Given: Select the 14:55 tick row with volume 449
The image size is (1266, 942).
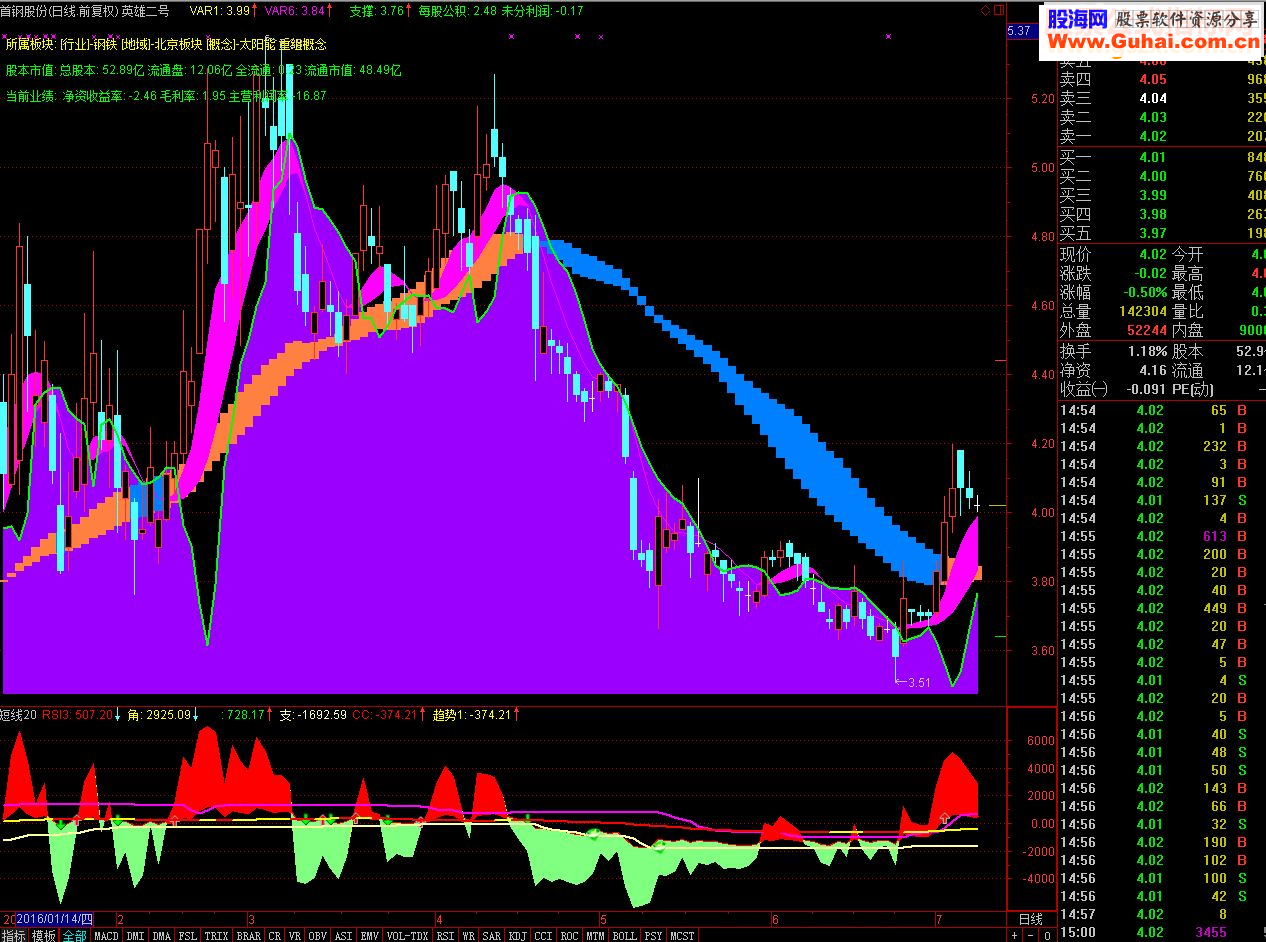Looking at the screenshot, I should (1162, 608).
